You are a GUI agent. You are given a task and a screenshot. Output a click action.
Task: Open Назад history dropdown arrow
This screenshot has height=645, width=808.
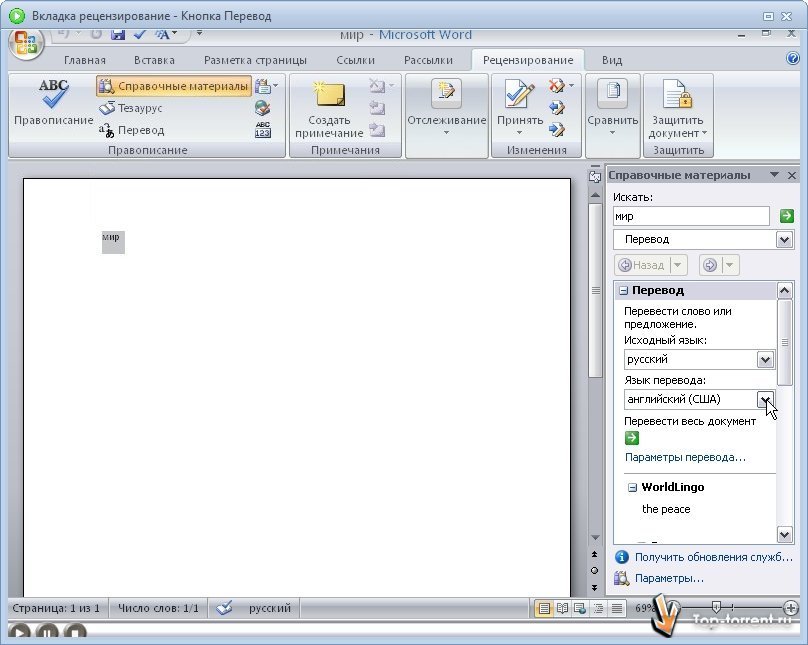(678, 265)
